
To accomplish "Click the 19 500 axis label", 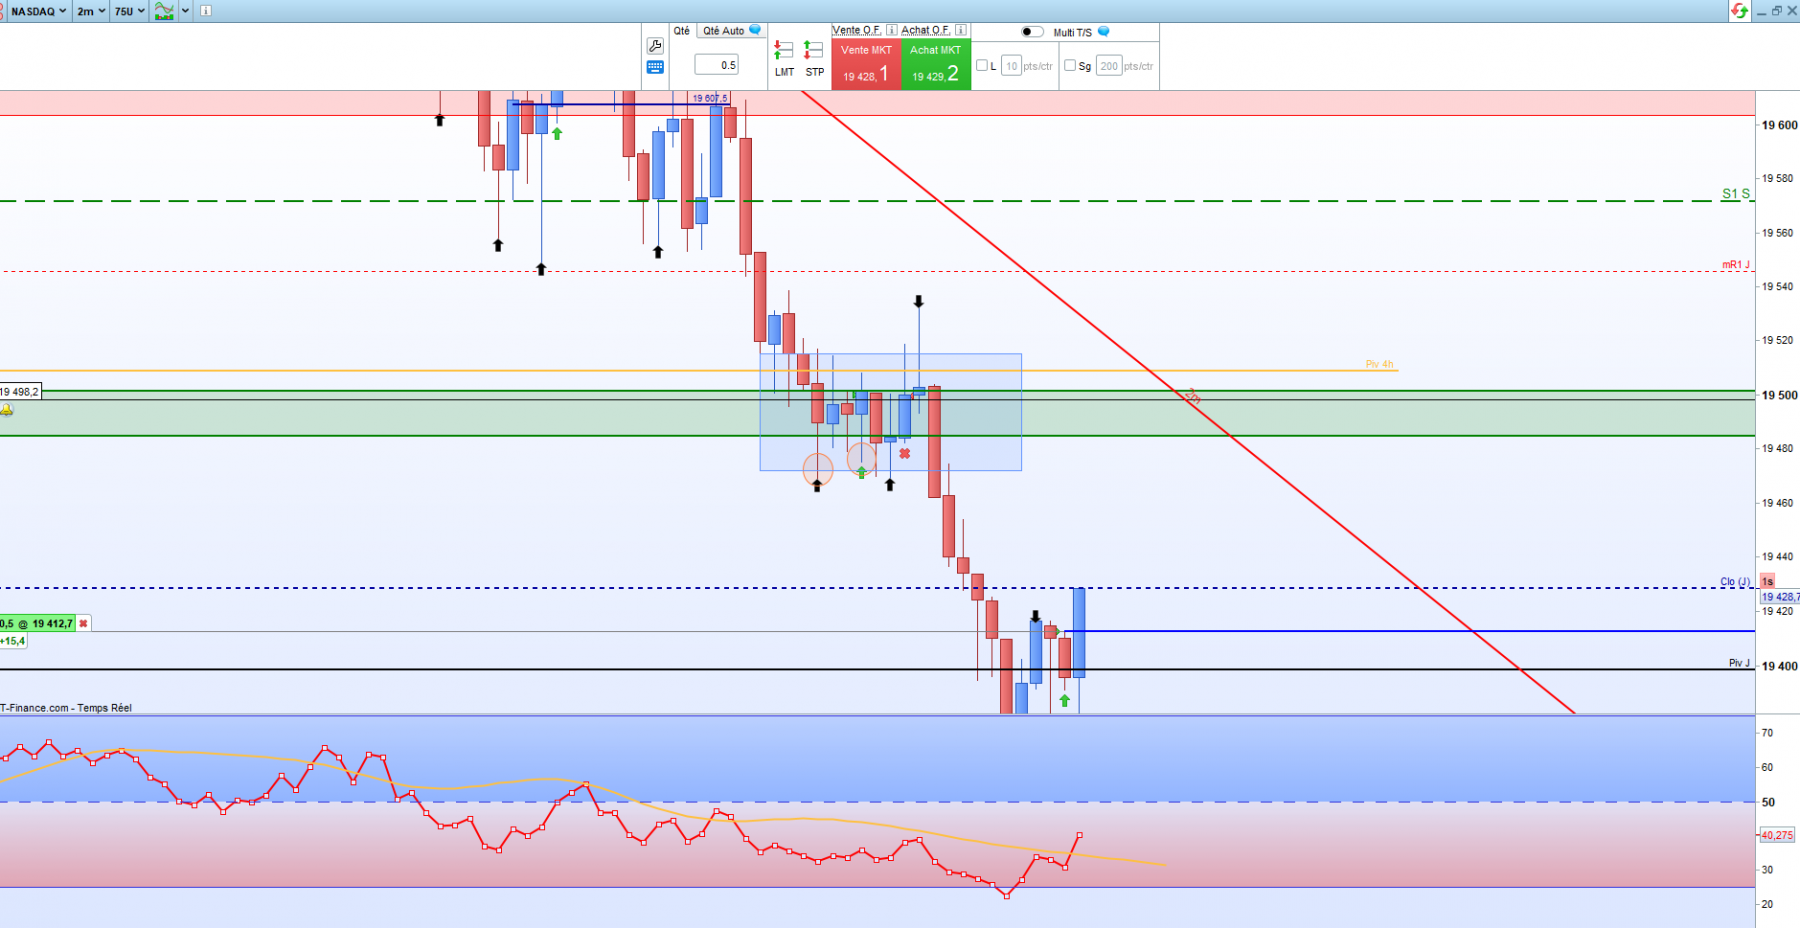I will [1780, 395].
